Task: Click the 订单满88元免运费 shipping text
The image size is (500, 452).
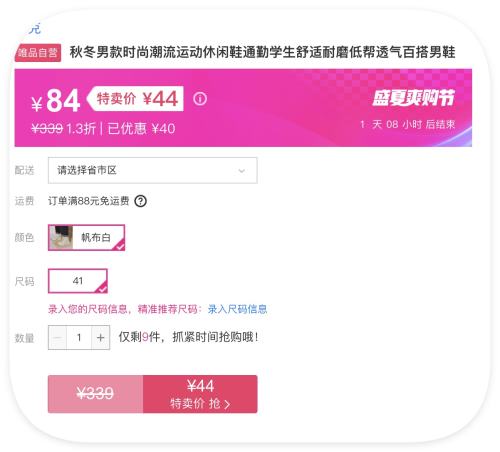Action: point(89,201)
